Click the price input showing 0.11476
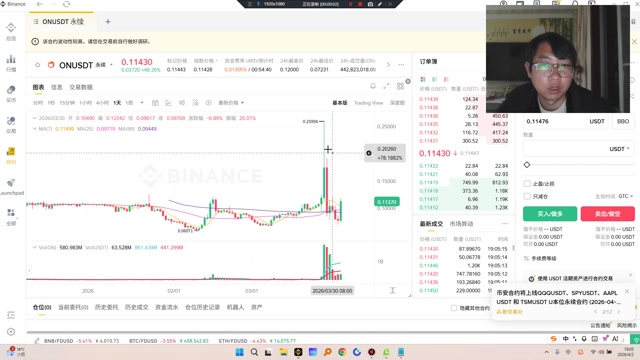Image resolution: width=640 pixels, height=360 pixels. [565, 121]
